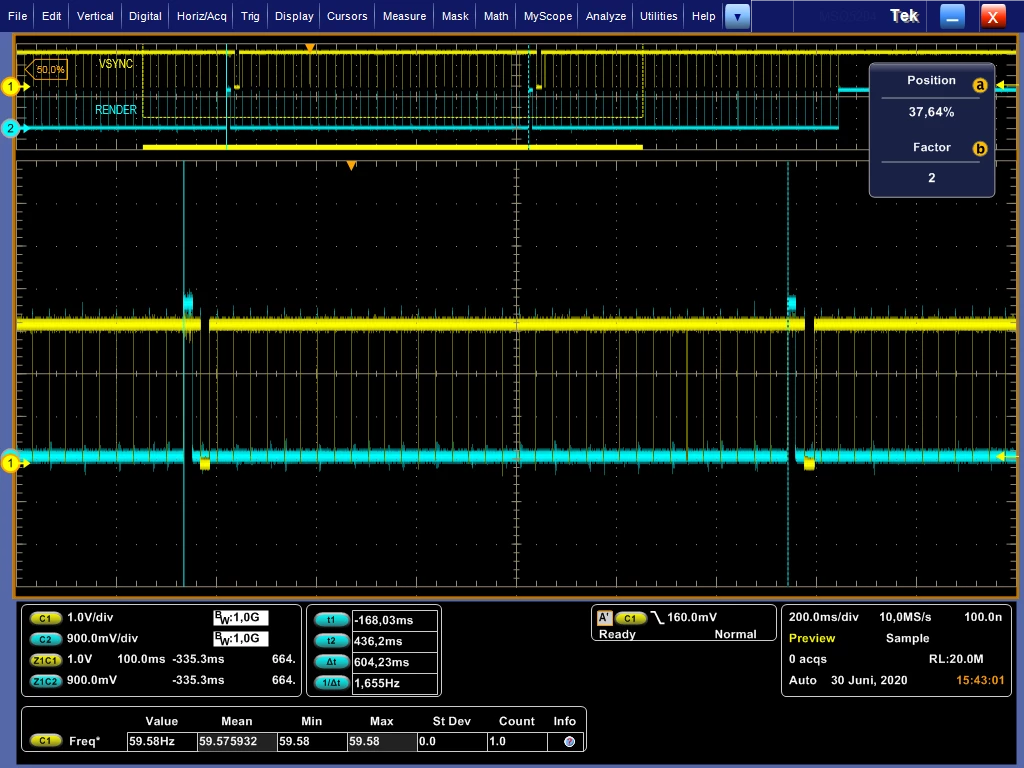Screen dimensions: 1024x768
Task: Close the oscilloscope application
Action: click(x=993, y=17)
